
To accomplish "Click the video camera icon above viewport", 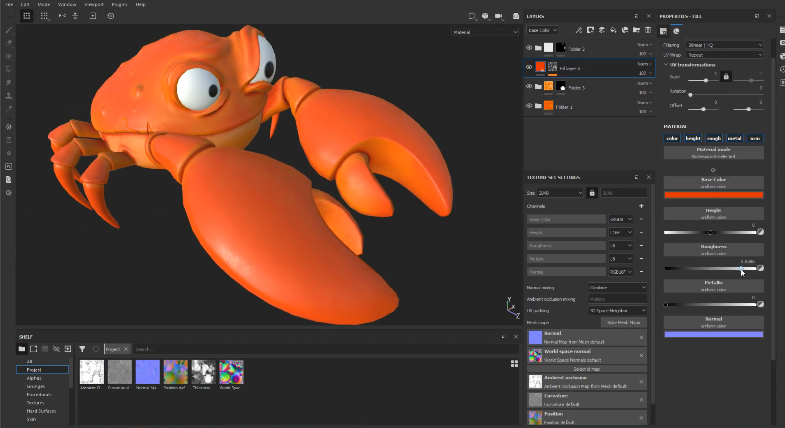I will tap(499, 16).
